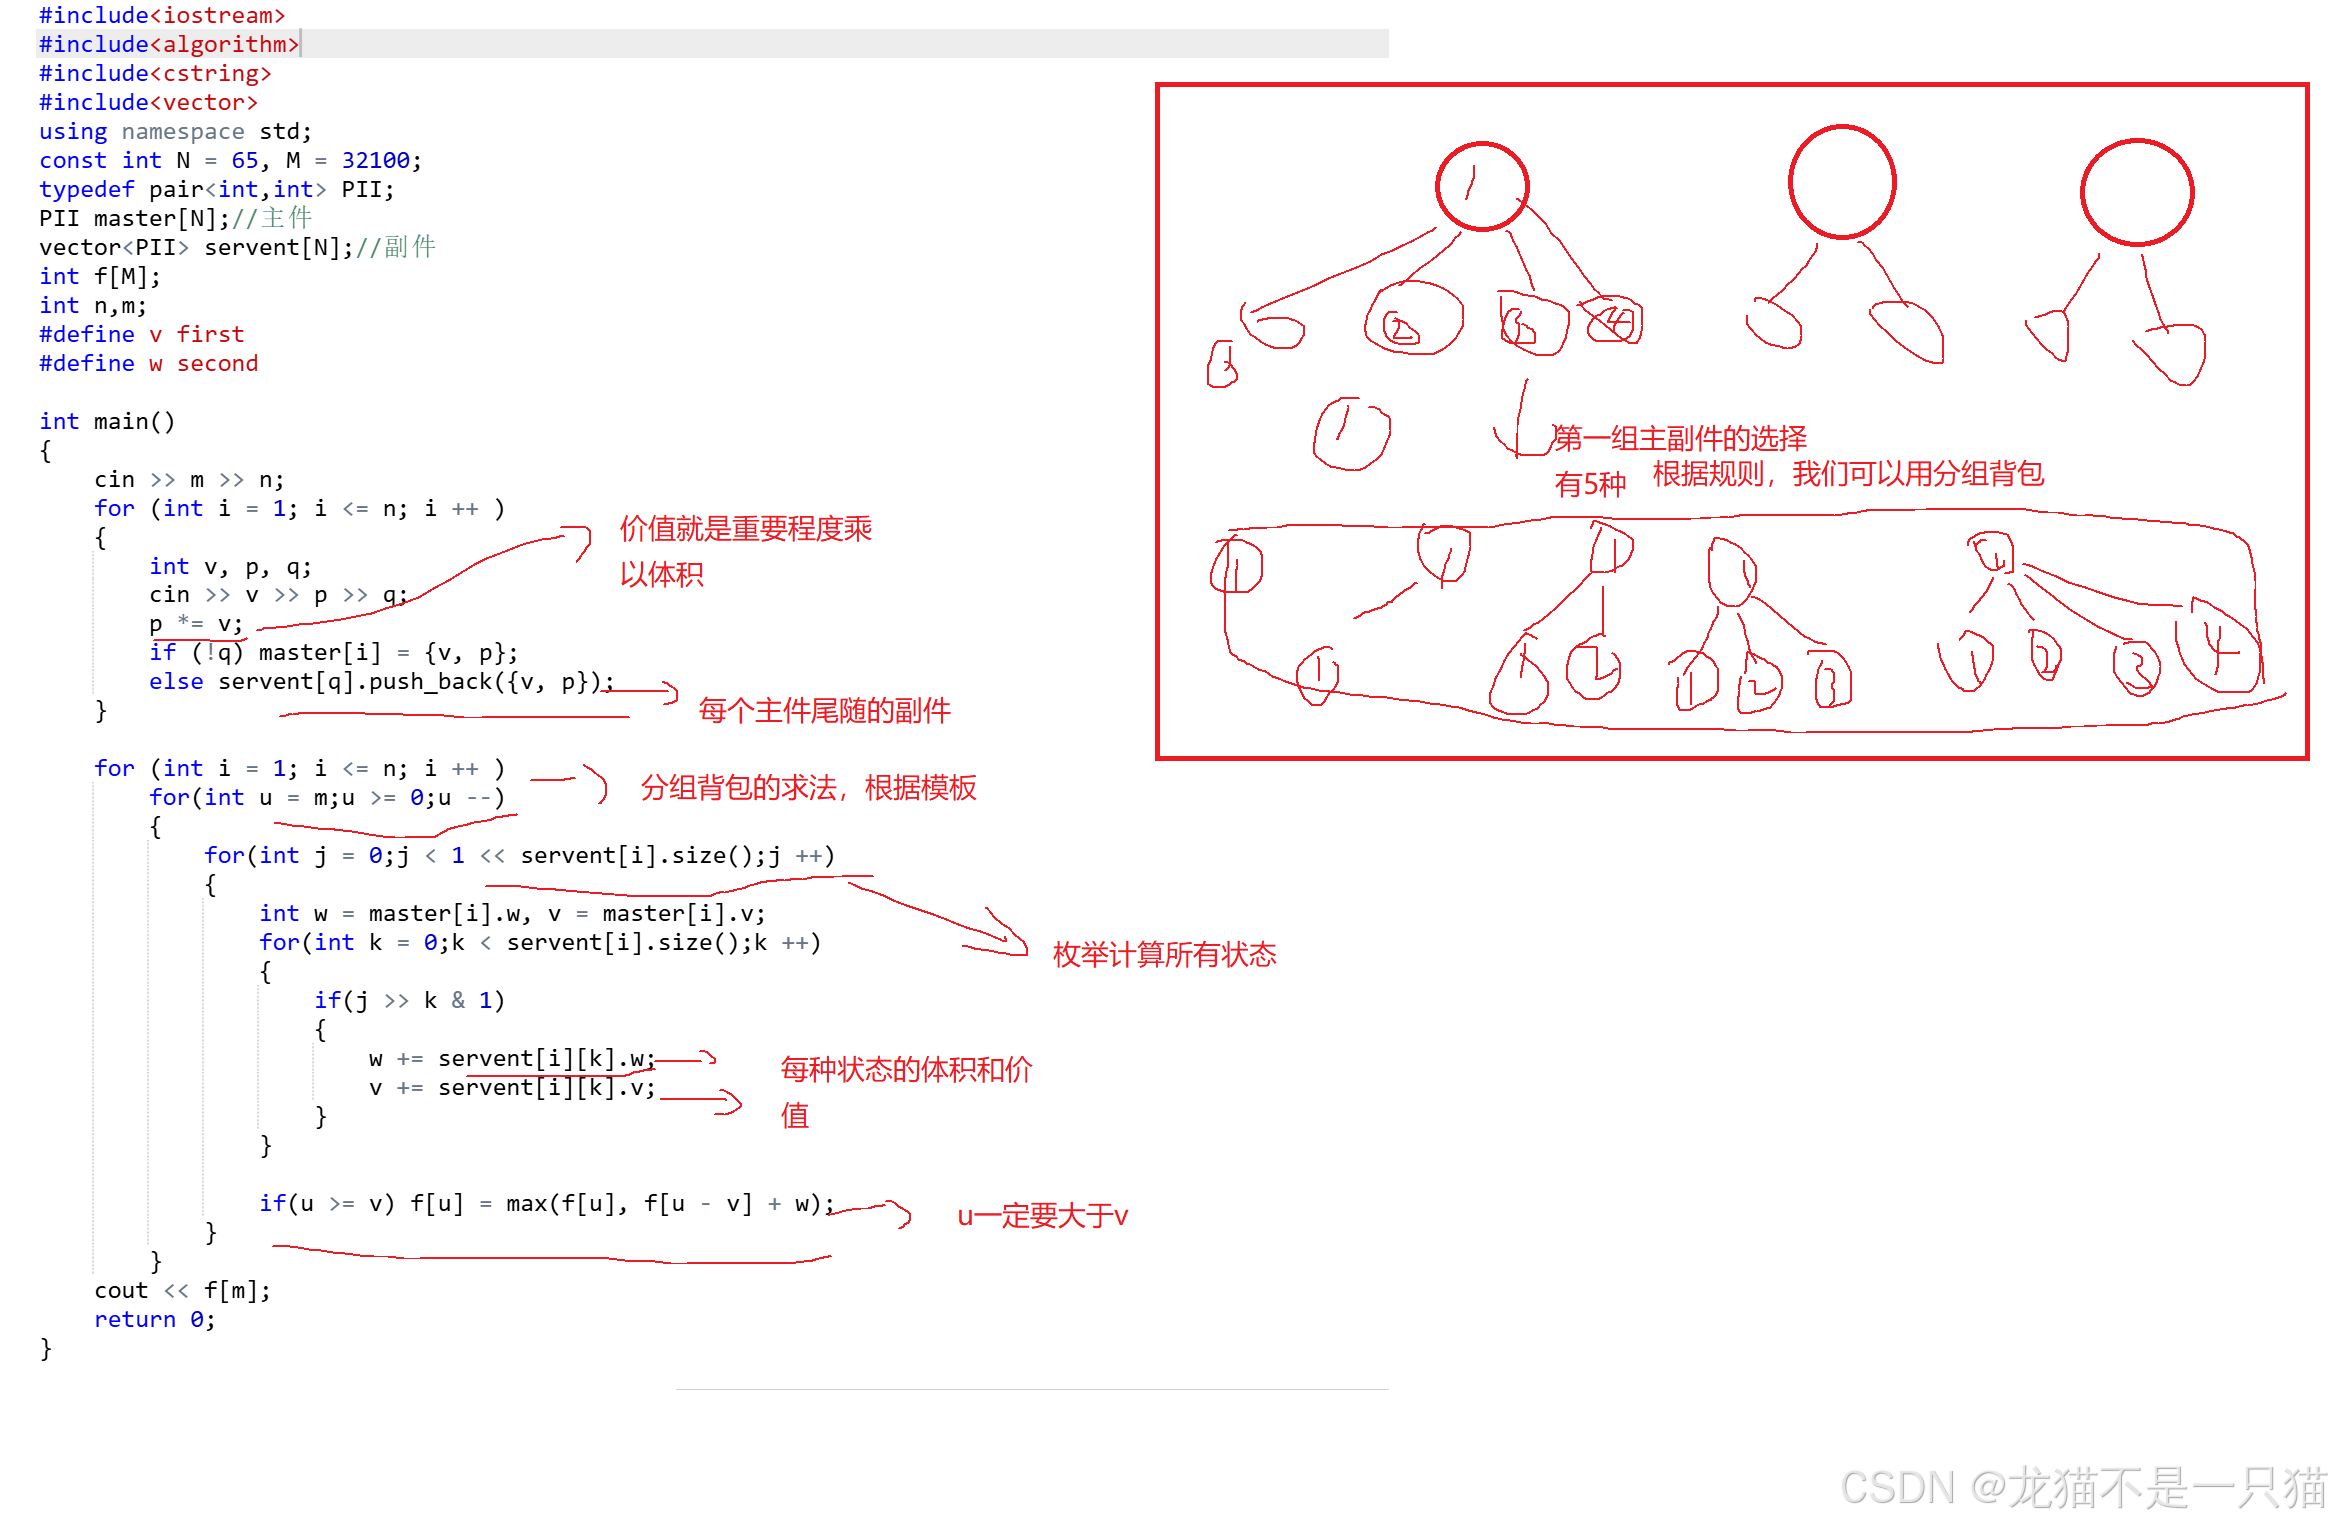2332x1526 pixels.
Task: Click the 'if(j >> k & 1)' condition
Action: pyautogui.click(x=409, y=1000)
